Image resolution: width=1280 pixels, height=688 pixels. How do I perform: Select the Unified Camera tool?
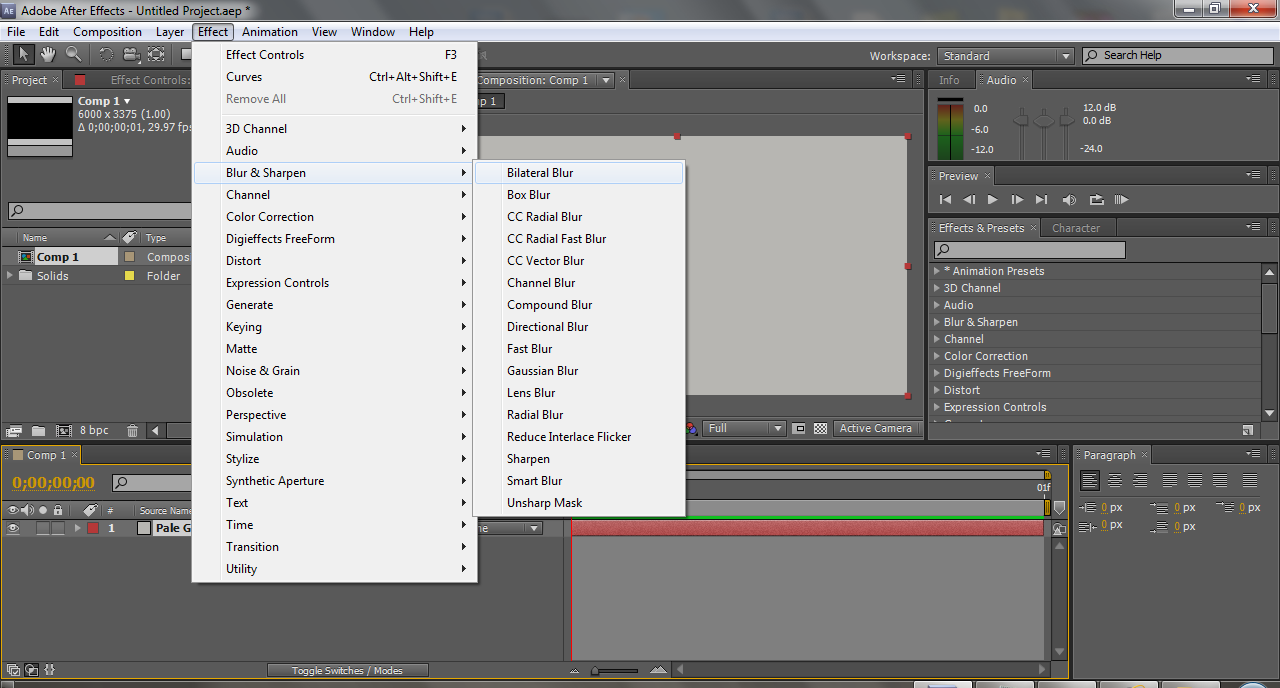[x=130, y=55]
